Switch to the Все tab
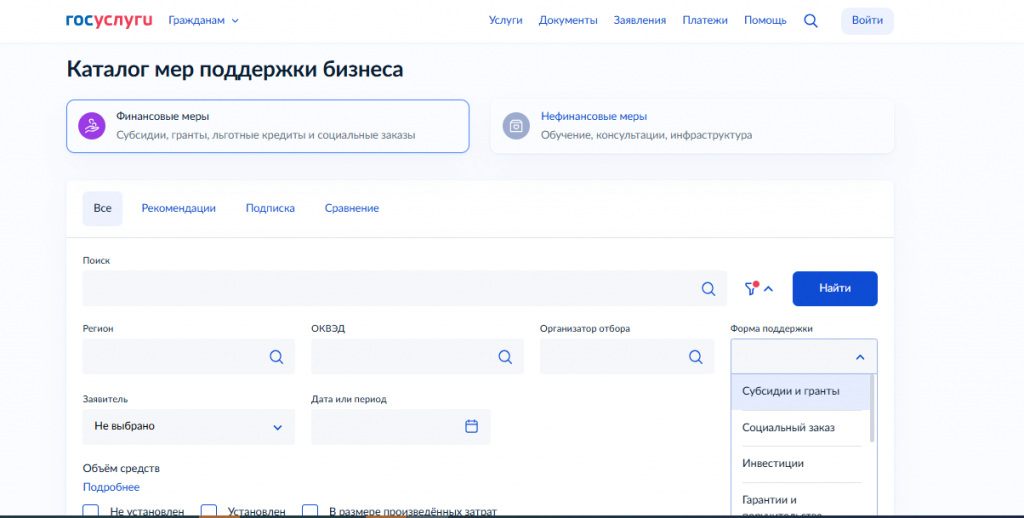The width and height of the screenshot is (1024, 518). tap(103, 208)
